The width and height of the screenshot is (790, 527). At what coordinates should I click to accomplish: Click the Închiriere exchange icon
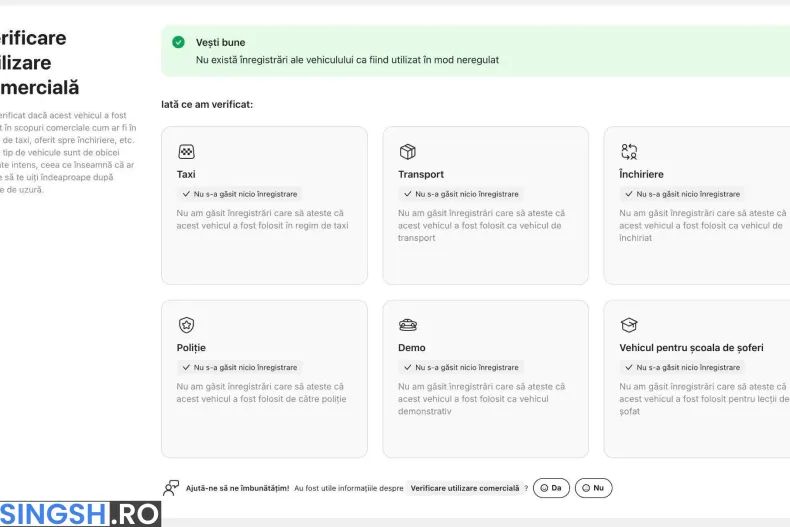coord(629,152)
